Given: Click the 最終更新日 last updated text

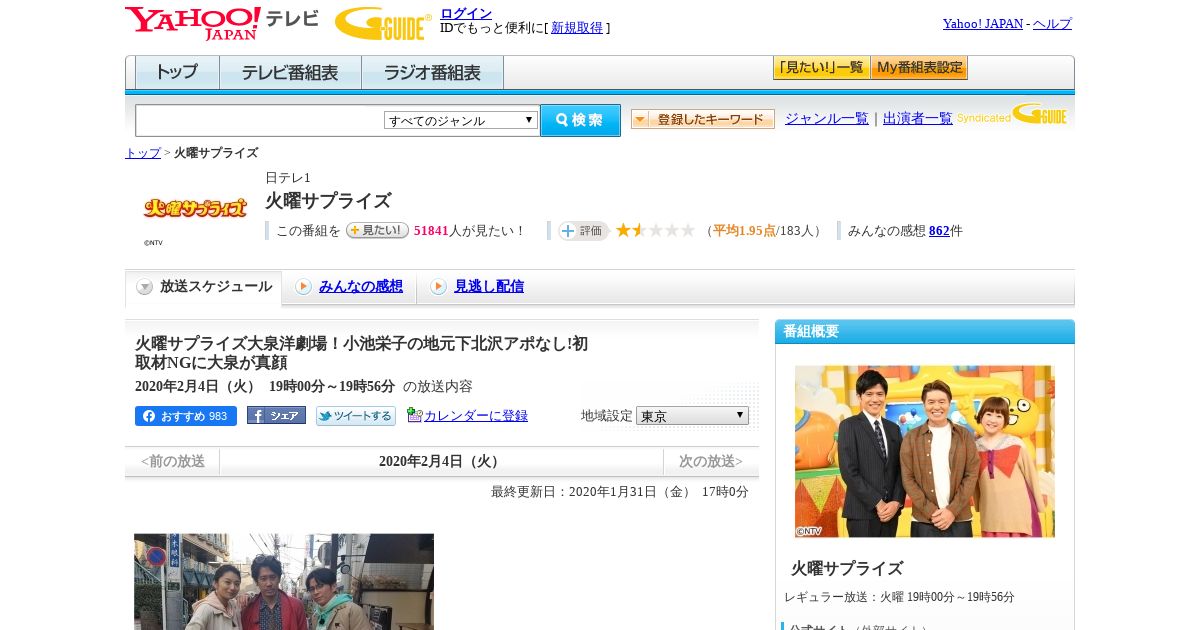Looking at the screenshot, I should pos(619,492).
